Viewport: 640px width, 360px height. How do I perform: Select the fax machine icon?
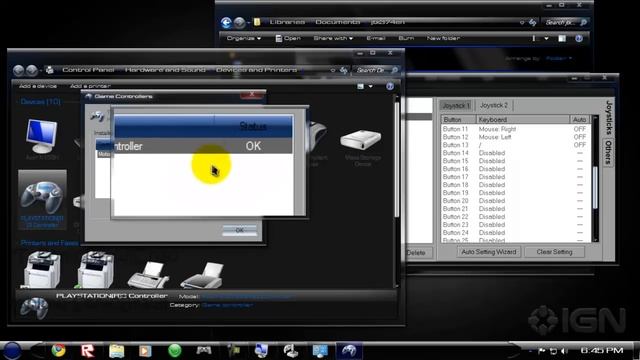[x=149, y=274]
